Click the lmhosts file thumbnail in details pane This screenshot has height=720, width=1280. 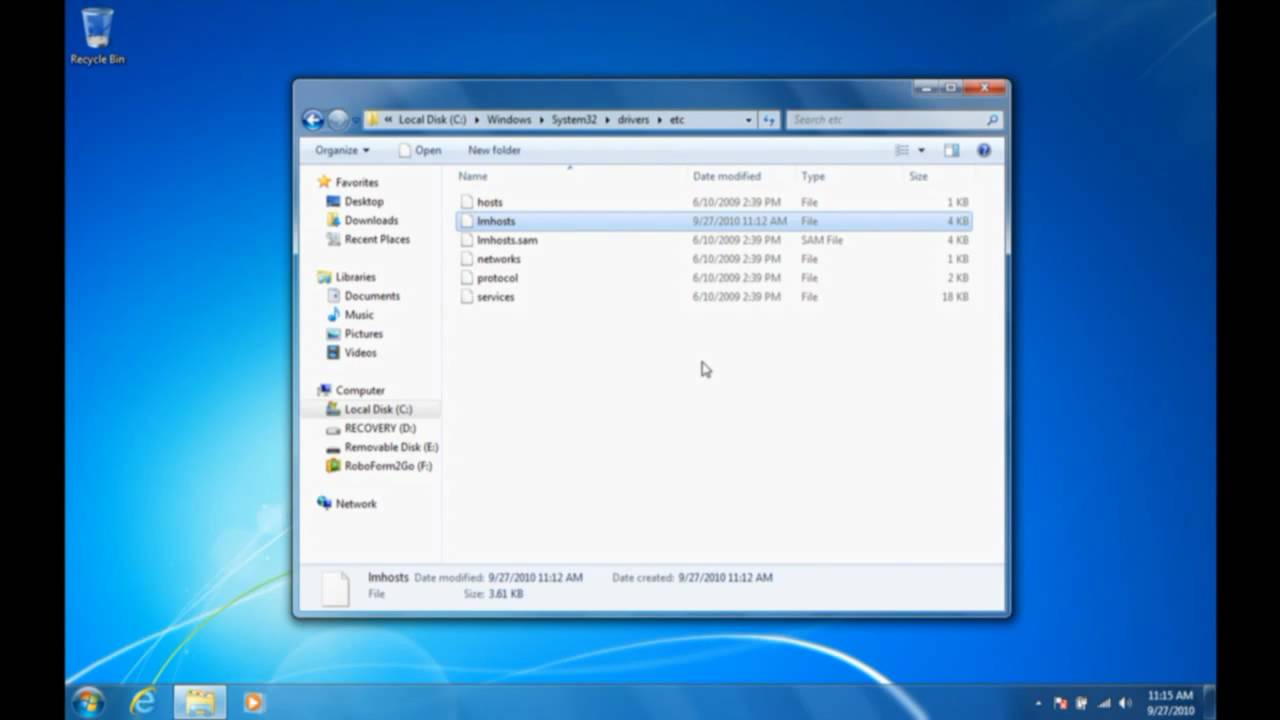click(x=335, y=587)
